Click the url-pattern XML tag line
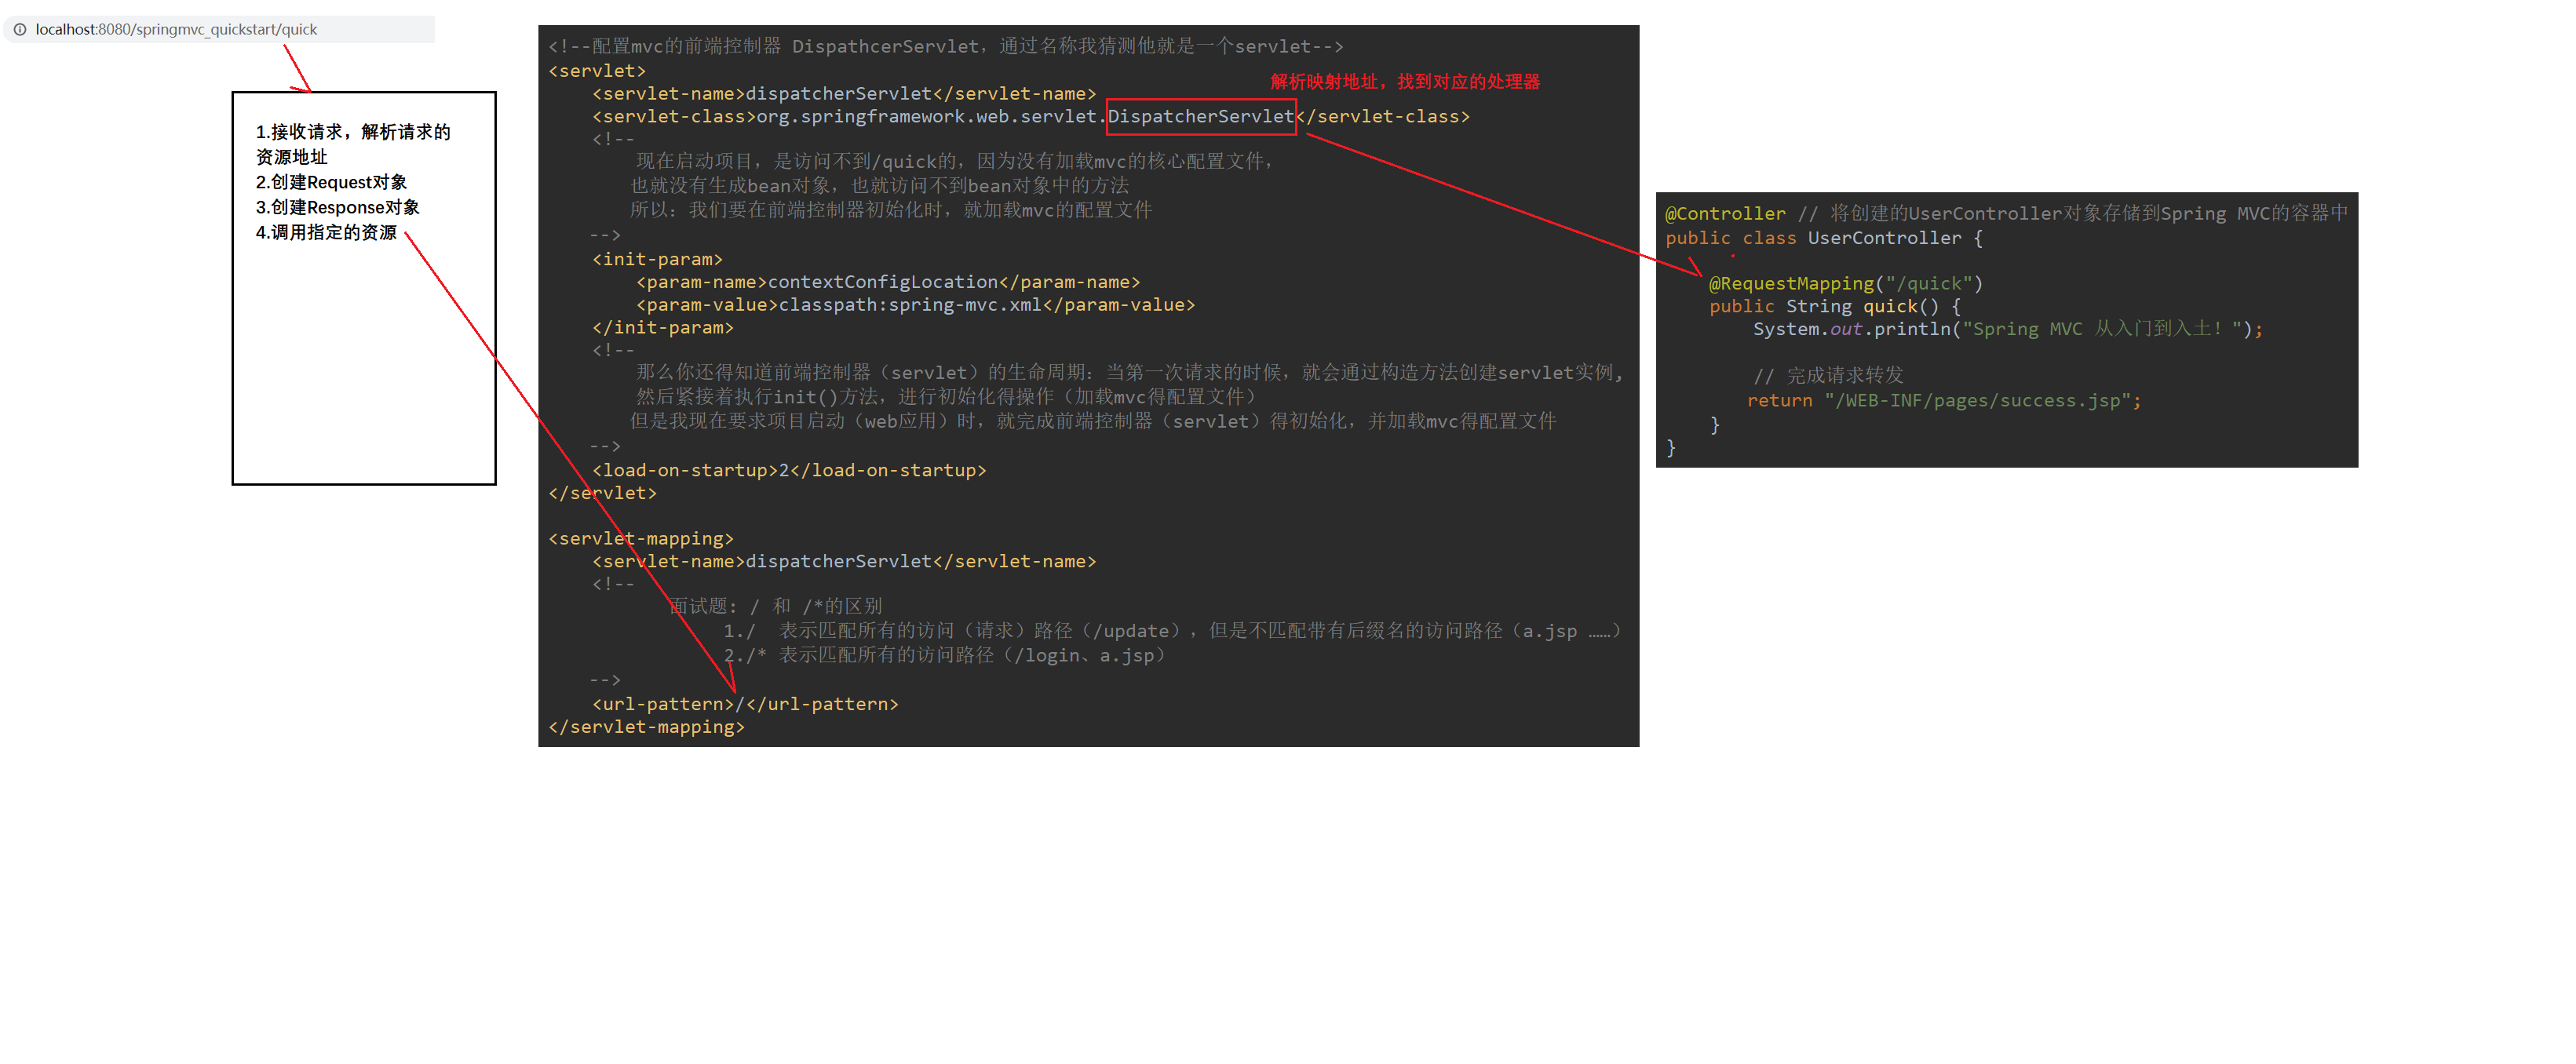Screen dimensions: 2576x1064 click(744, 704)
